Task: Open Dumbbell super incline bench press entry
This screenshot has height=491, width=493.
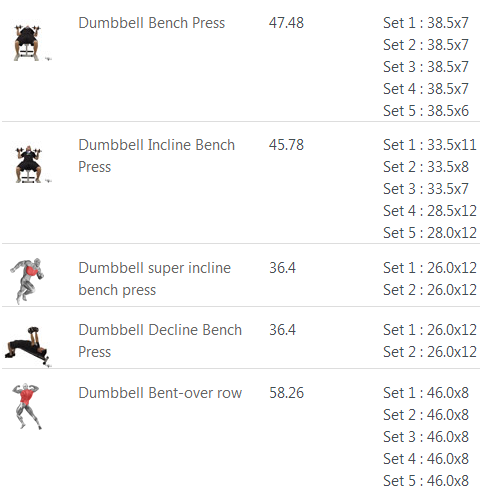Action: 154,279
